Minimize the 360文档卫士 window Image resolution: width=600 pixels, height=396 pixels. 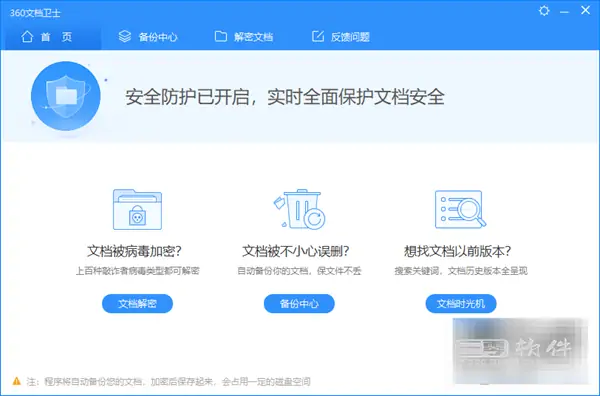coord(564,12)
